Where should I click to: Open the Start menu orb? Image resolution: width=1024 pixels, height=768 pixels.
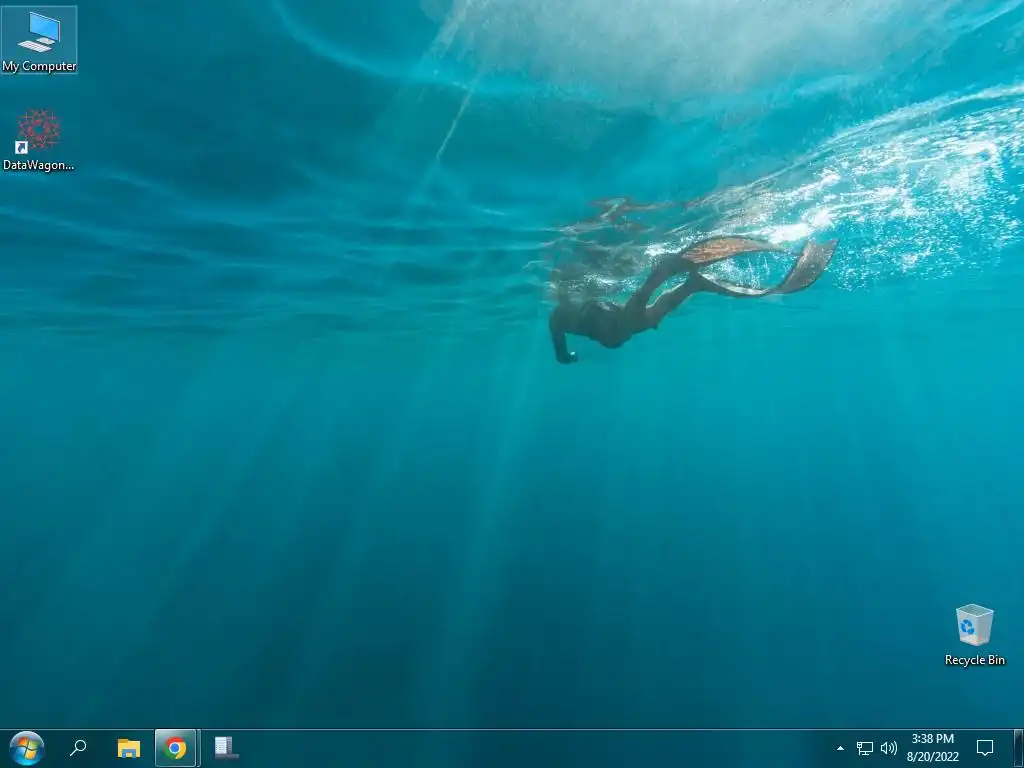coord(27,748)
